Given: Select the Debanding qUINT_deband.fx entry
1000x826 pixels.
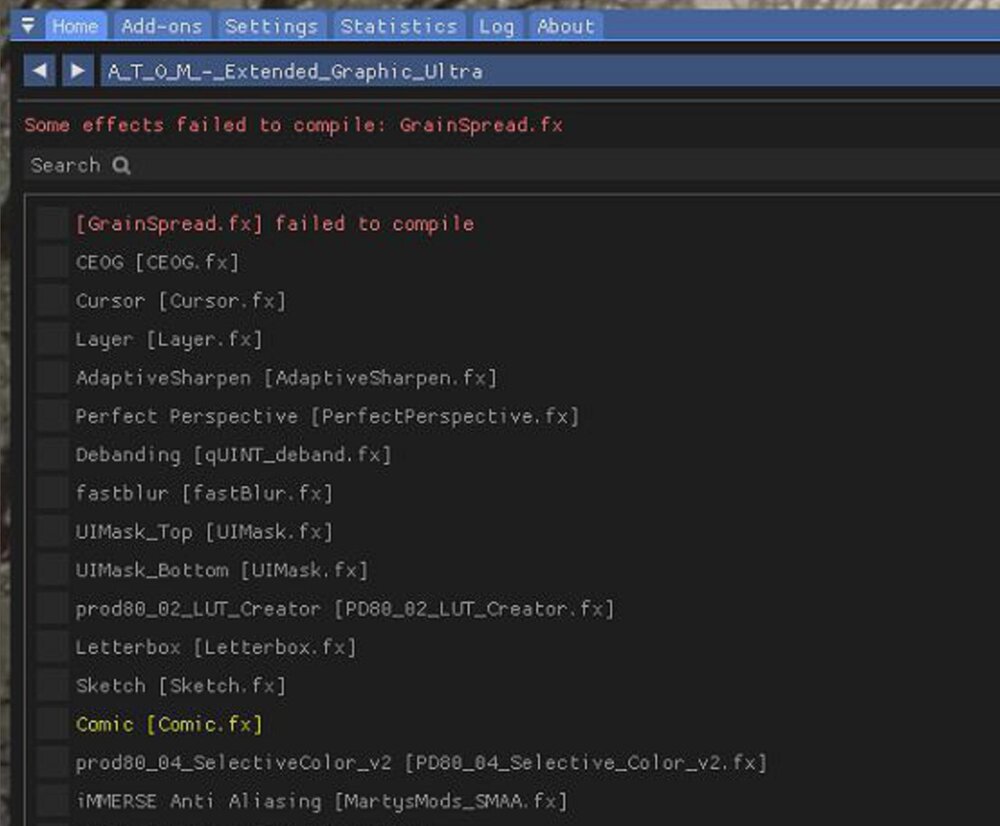Looking at the screenshot, I should coord(233,455).
